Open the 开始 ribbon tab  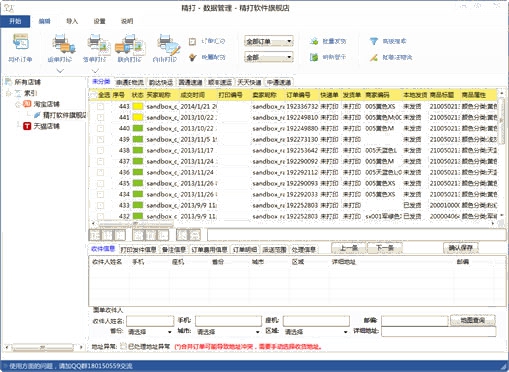[x=15, y=21]
